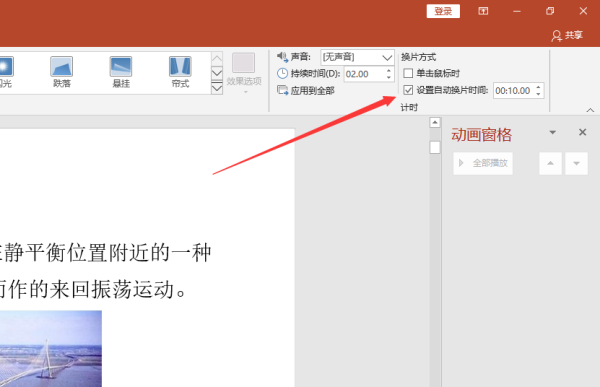The height and width of the screenshot is (387, 600).
Task: Click the 声音 speaker icon
Action: [282, 57]
